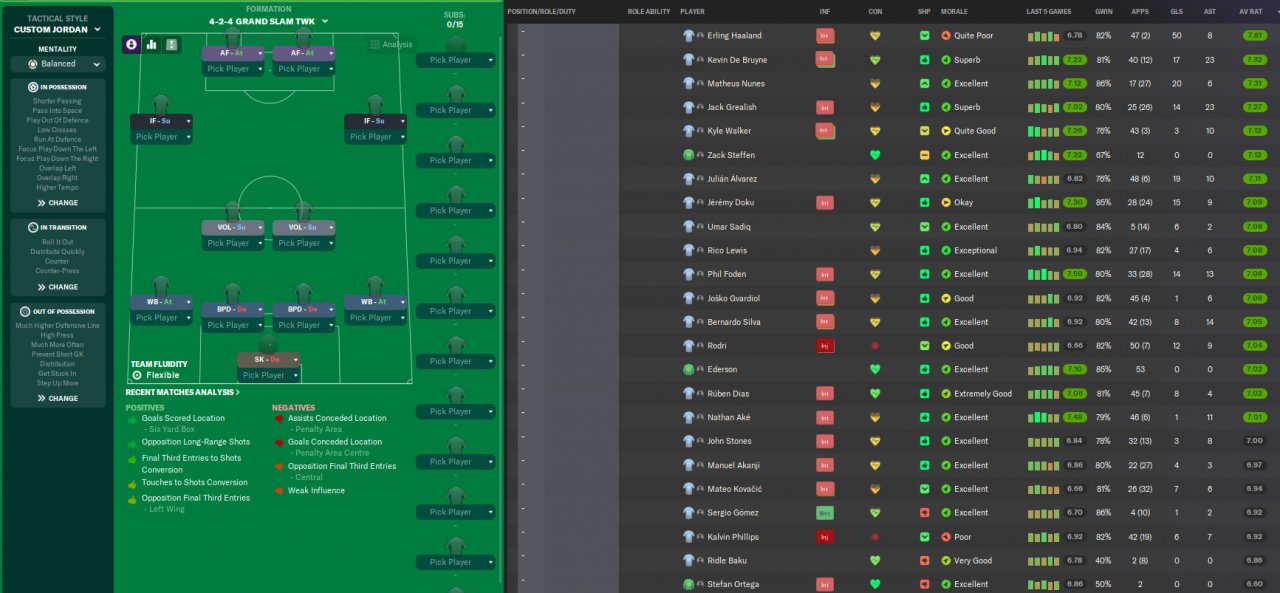The image size is (1280, 593).
Task: Click the sharpness icon for Julián Álvarez
Action: 925,179
